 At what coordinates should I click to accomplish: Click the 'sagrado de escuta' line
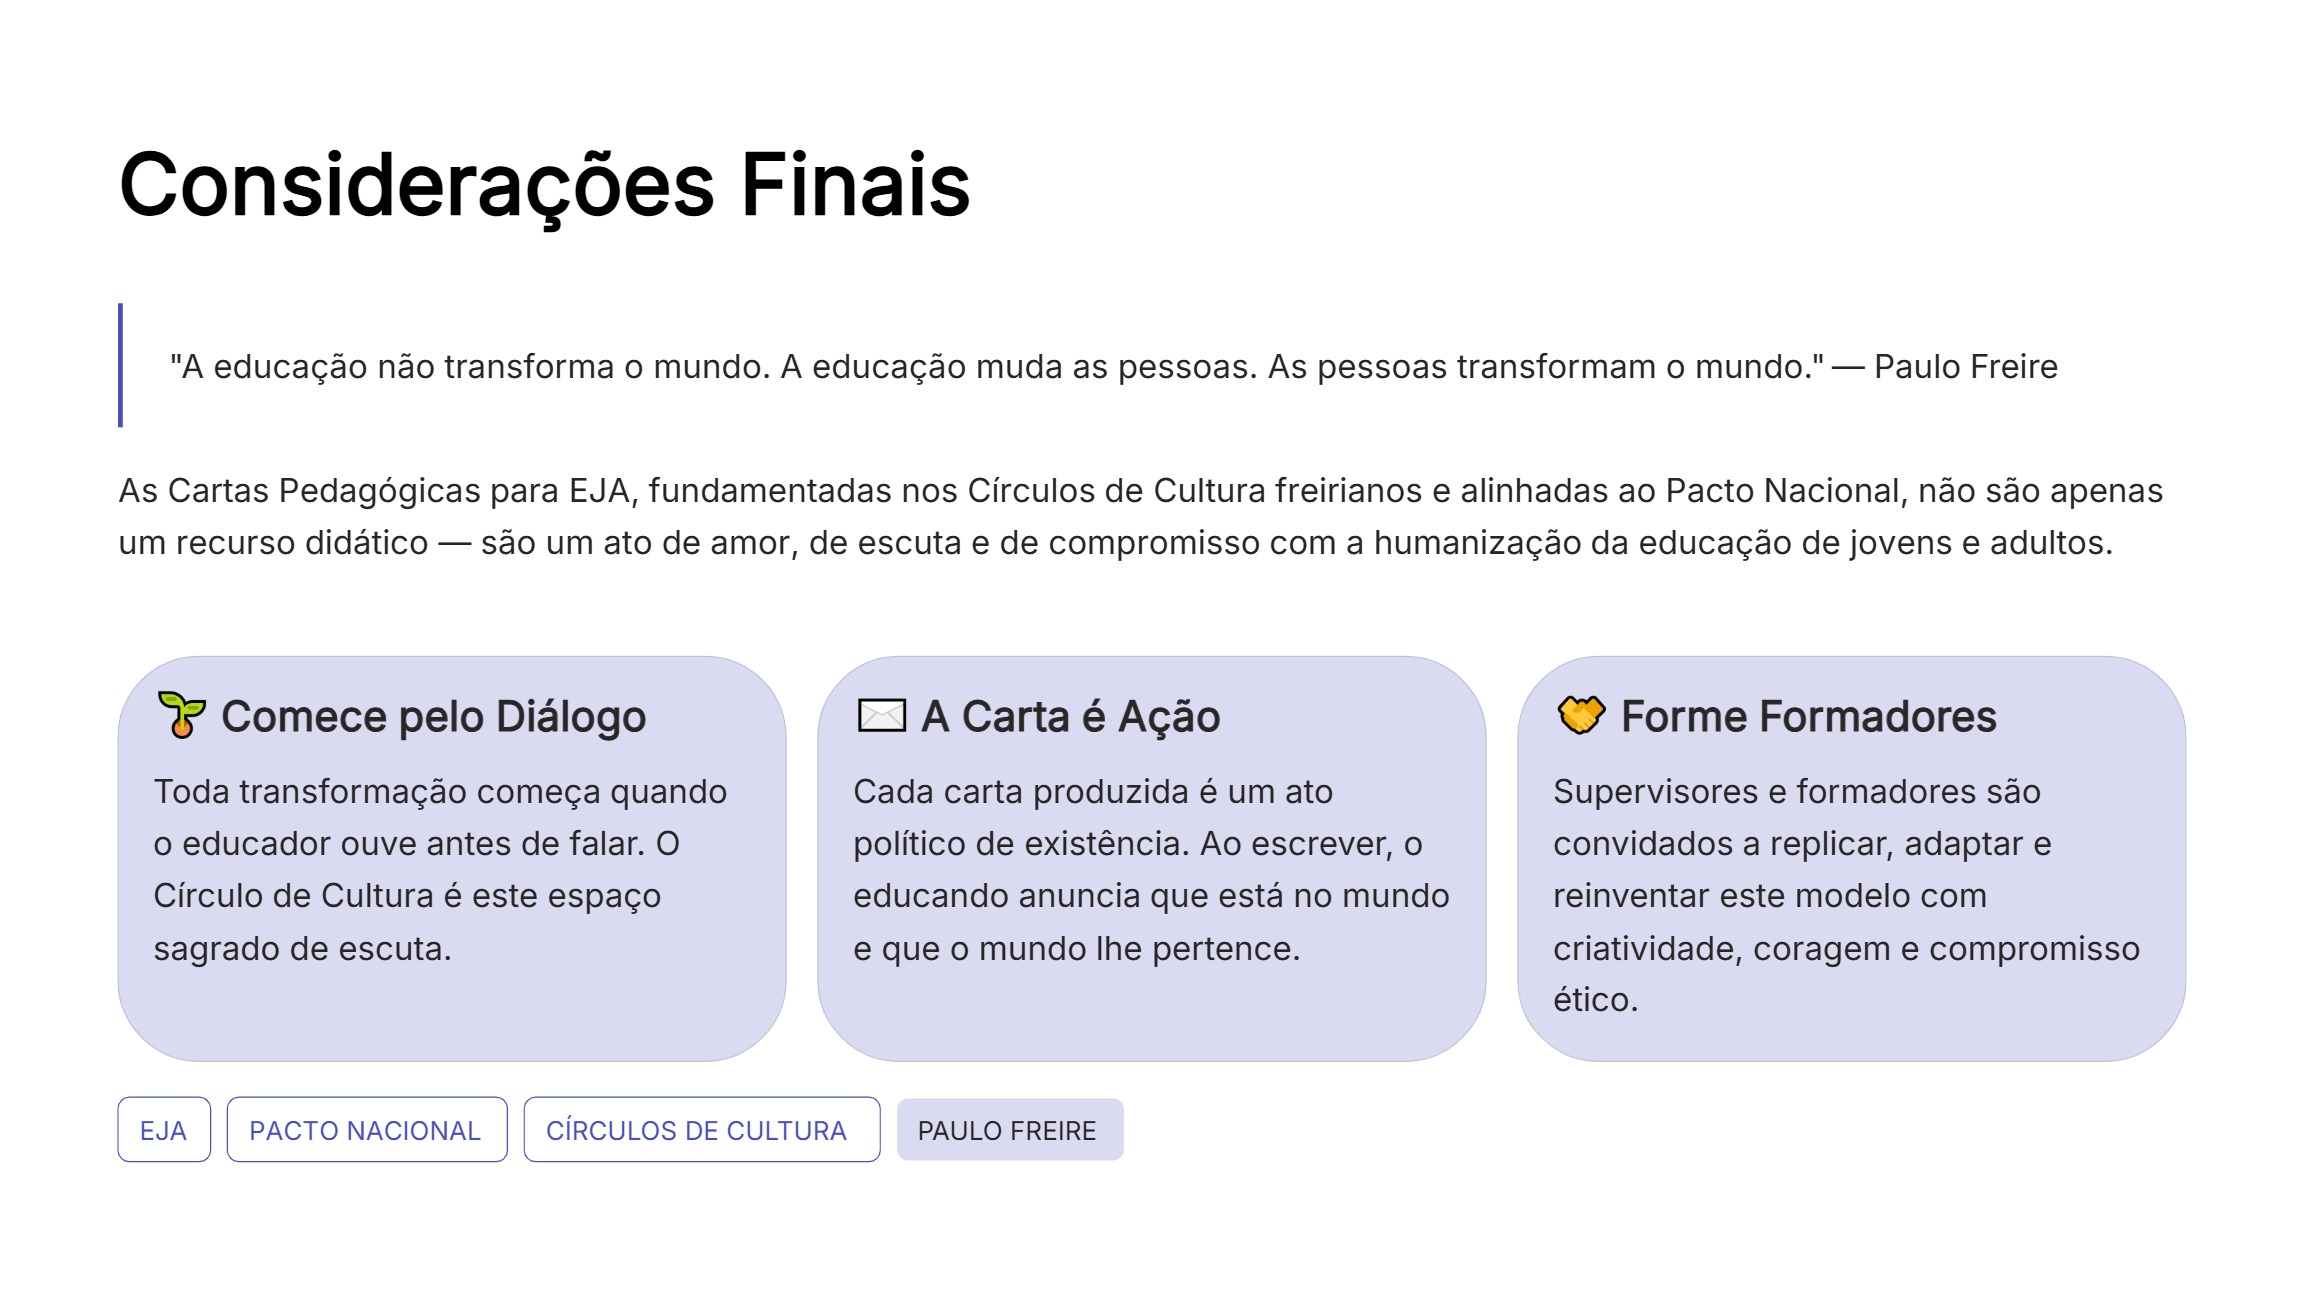302,948
